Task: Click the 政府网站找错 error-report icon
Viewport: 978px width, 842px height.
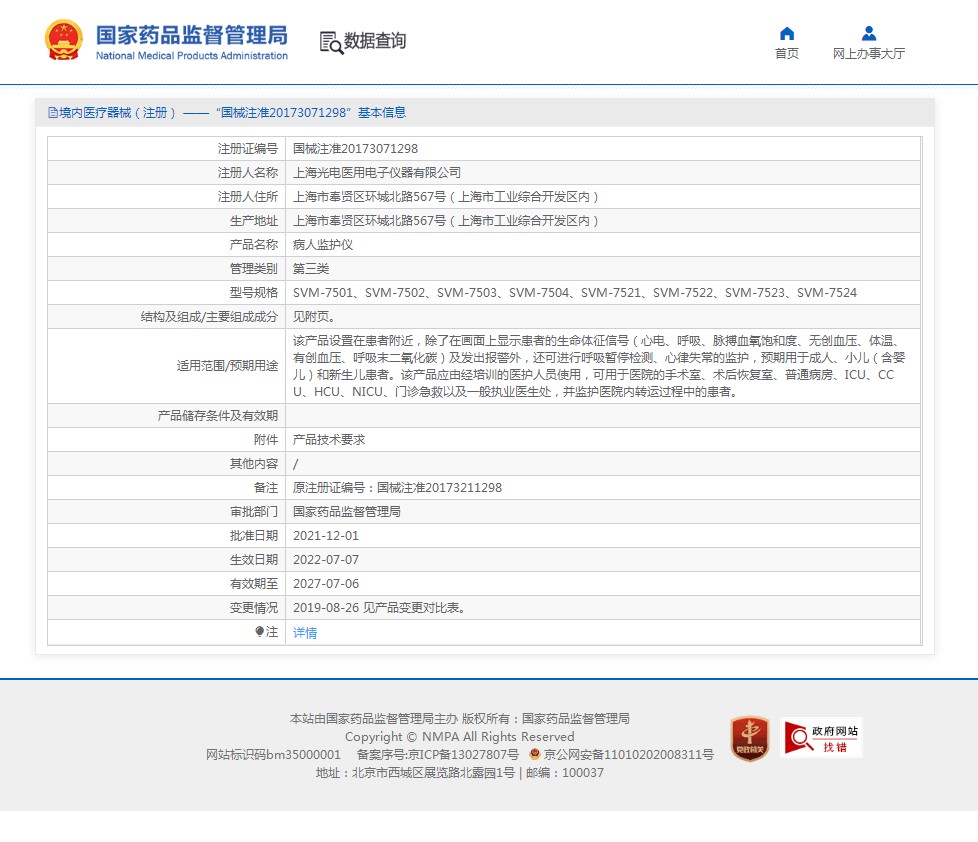Action: [821, 738]
